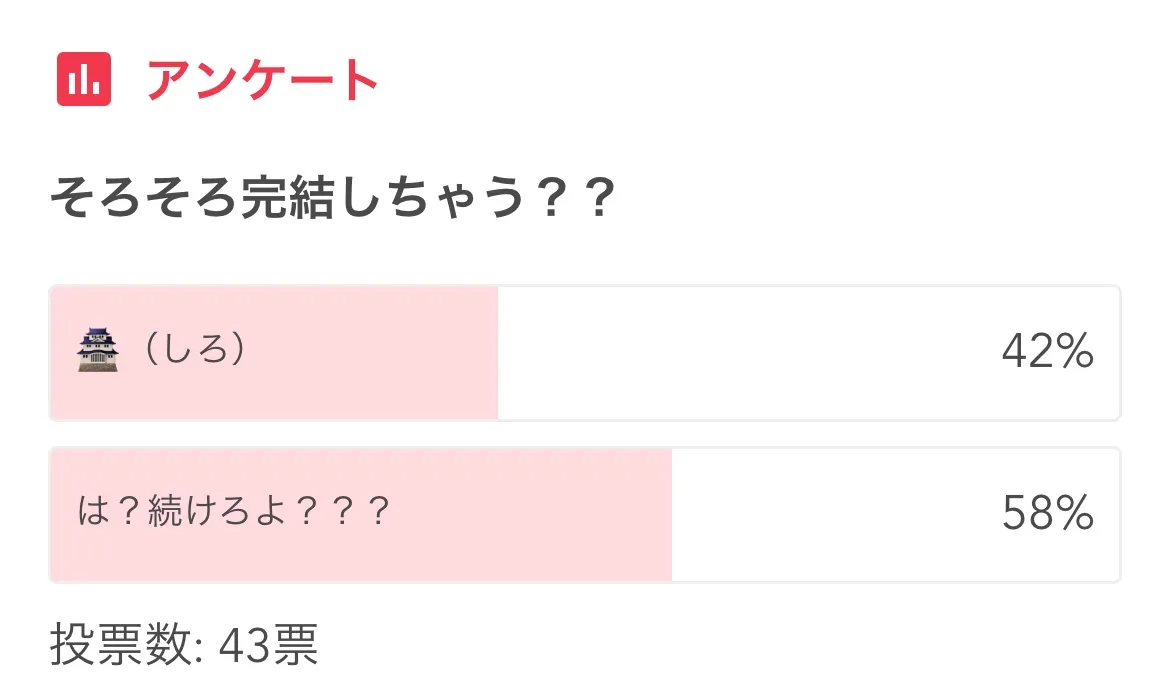
Task: Click the white unfilled area of 42% option
Action: pos(740,353)
